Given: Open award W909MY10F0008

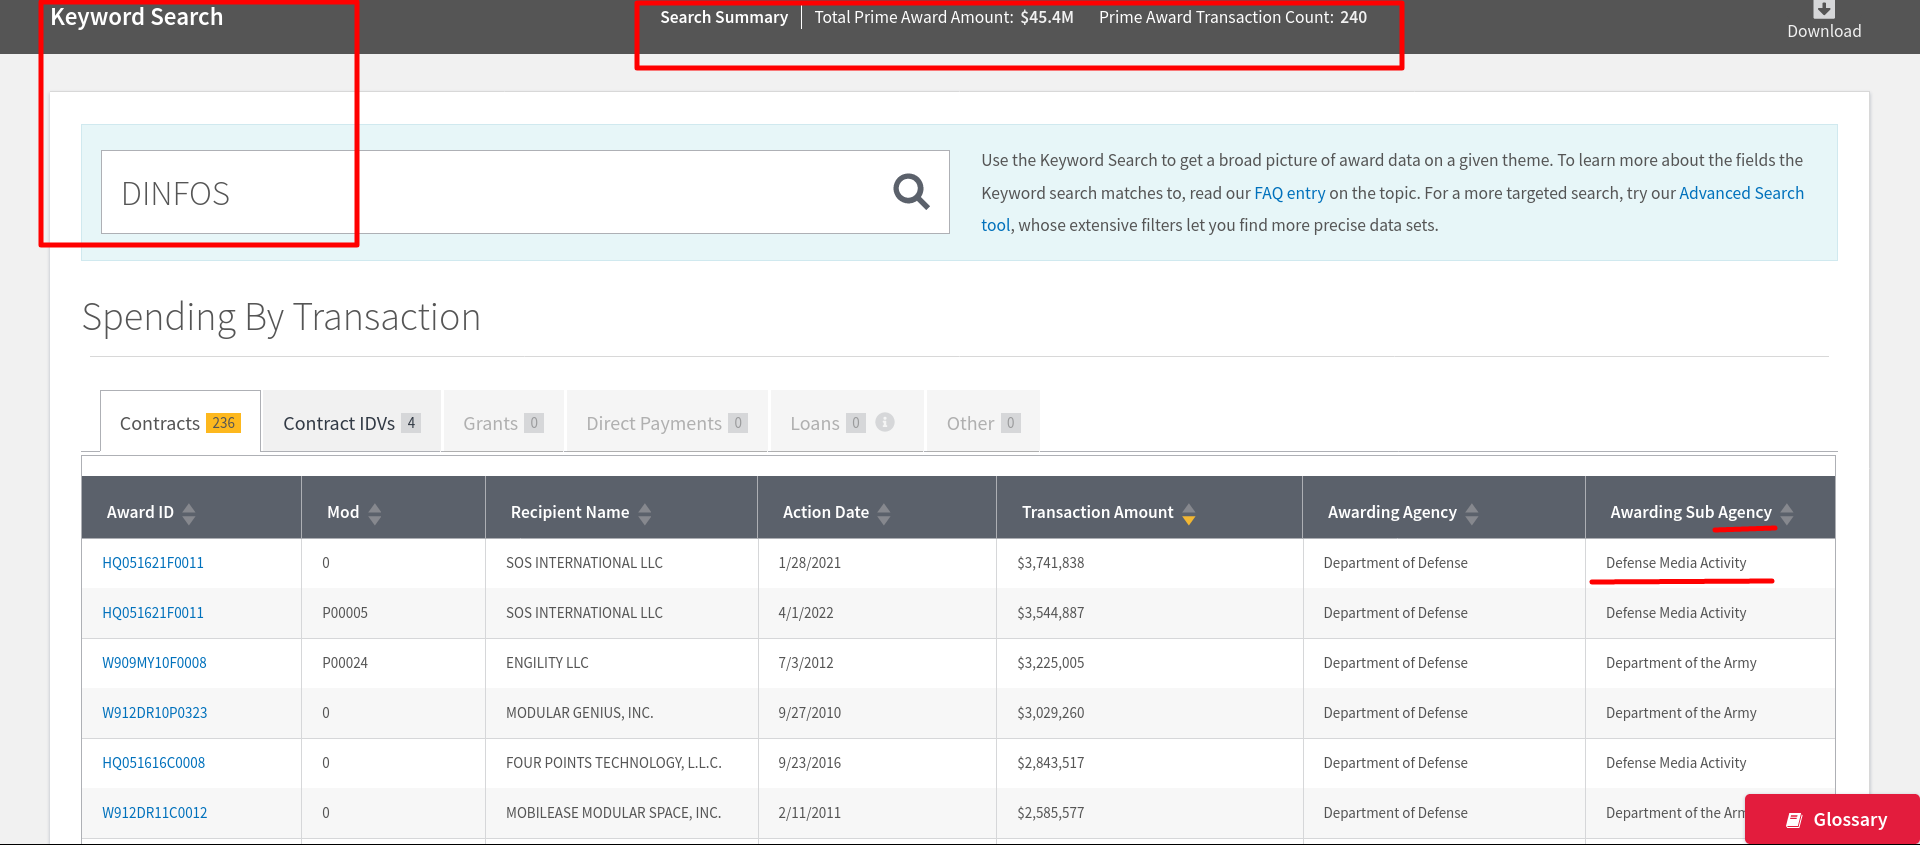Looking at the screenshot, I should (154, 663).
